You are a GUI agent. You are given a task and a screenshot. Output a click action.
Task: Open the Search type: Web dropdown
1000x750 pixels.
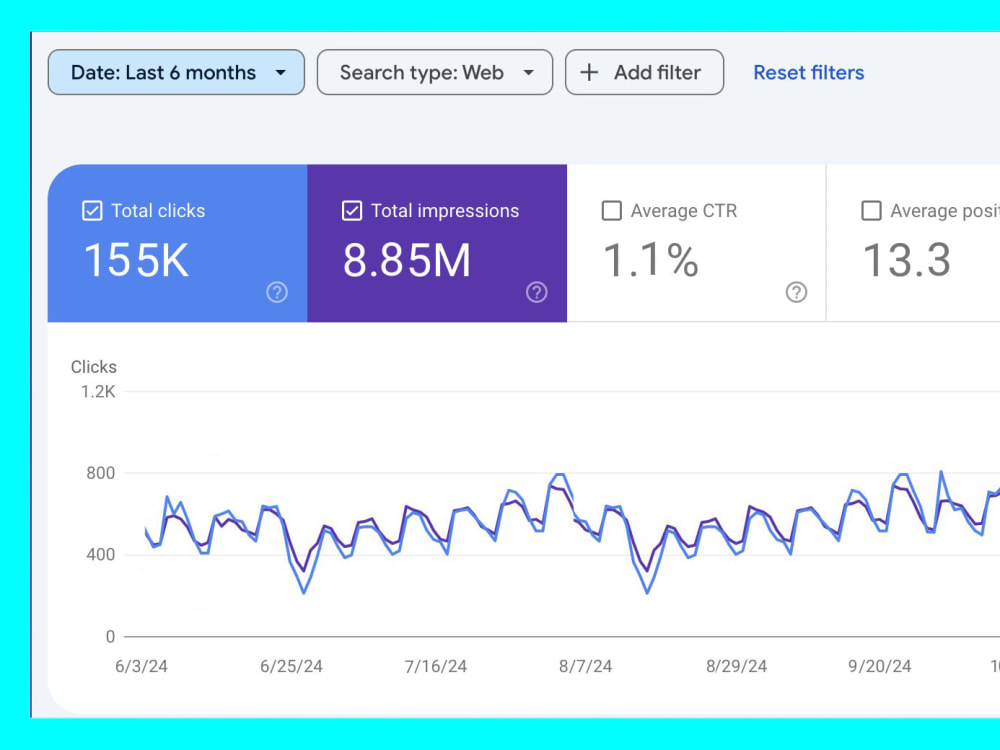click(x=435, y=73)
